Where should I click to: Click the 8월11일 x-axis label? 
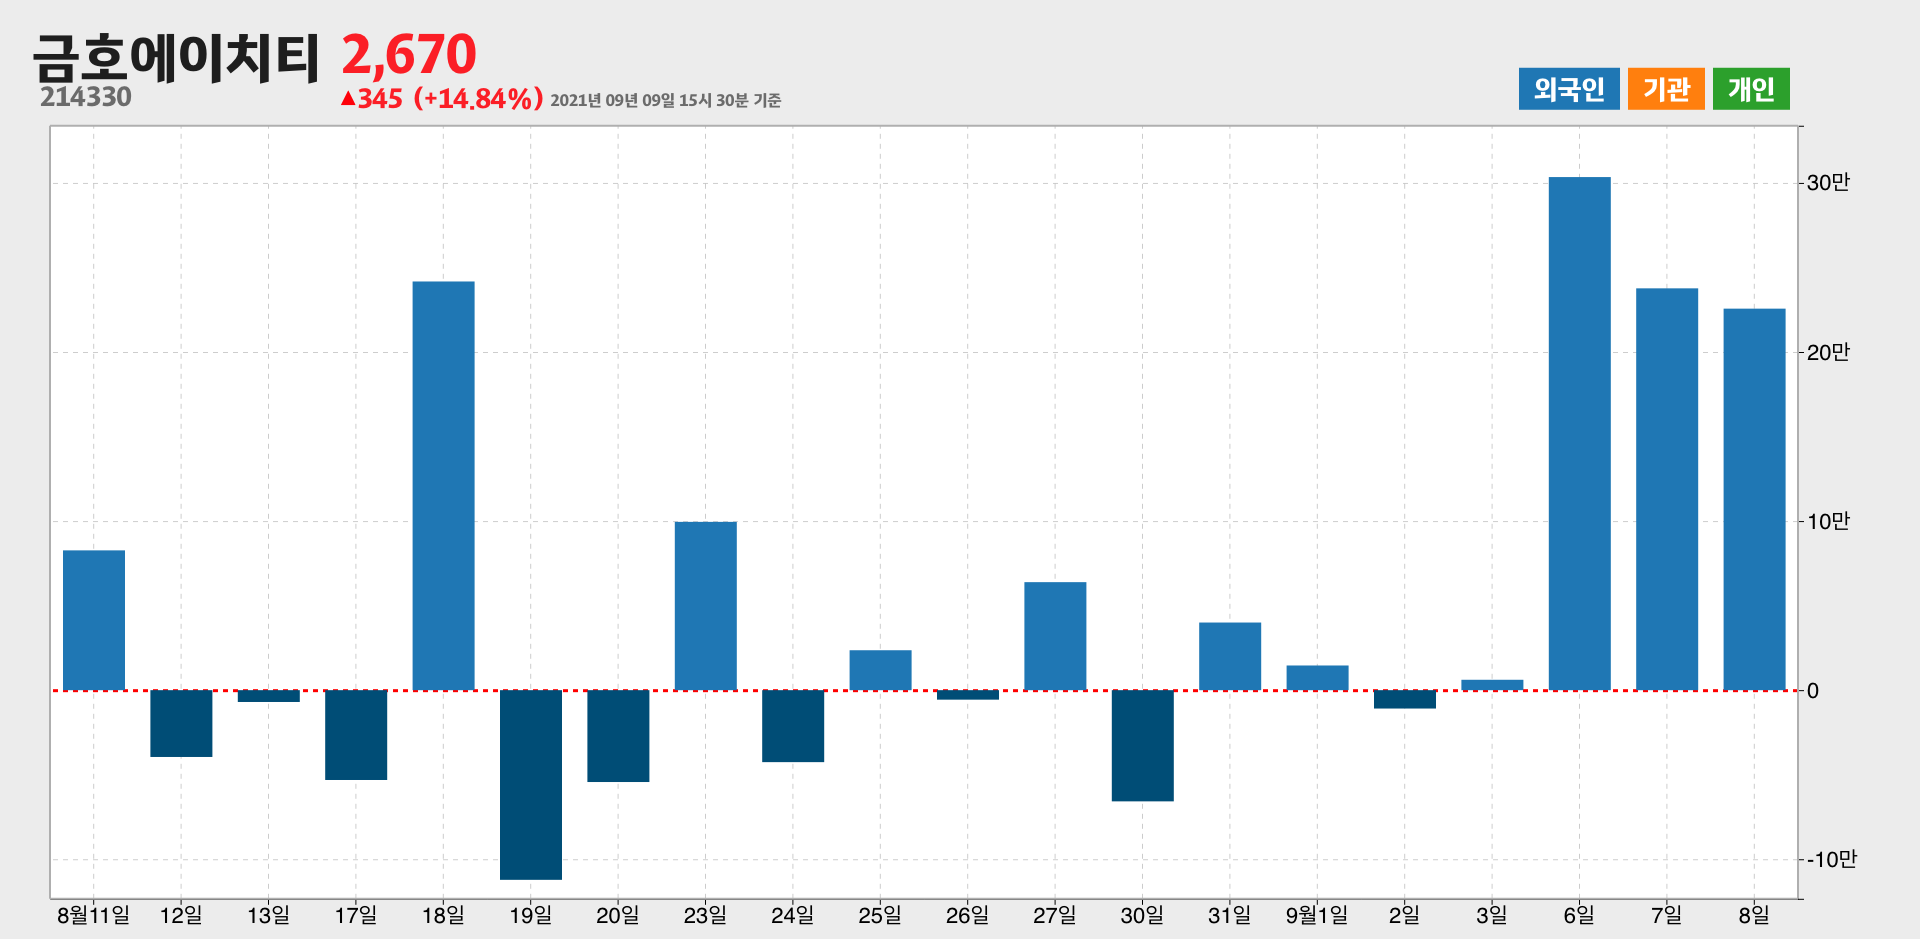coord(94,915)
